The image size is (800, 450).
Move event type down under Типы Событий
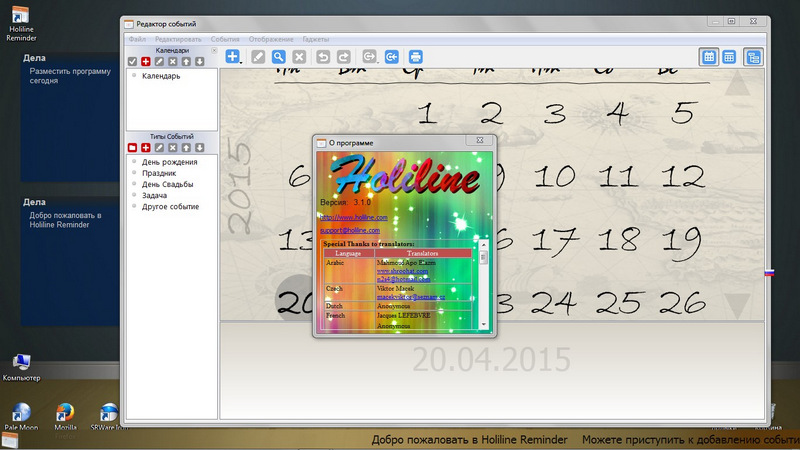coord(199,147)
